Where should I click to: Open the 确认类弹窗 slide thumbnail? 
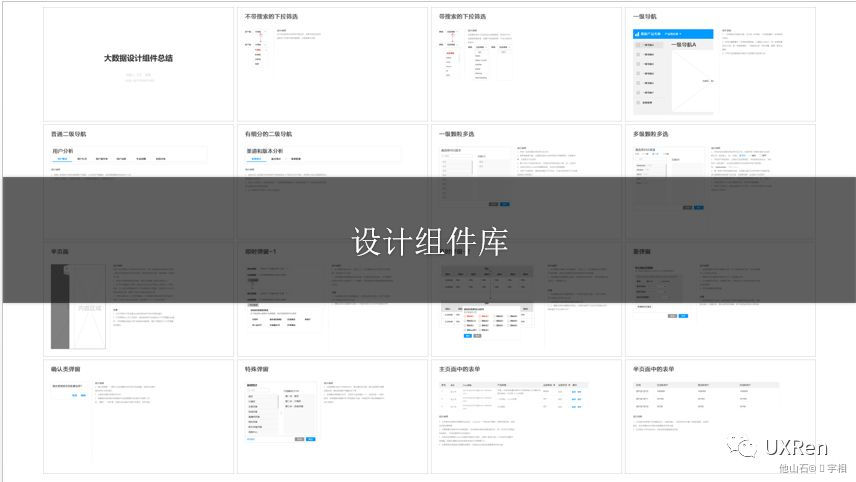[138, 417]
